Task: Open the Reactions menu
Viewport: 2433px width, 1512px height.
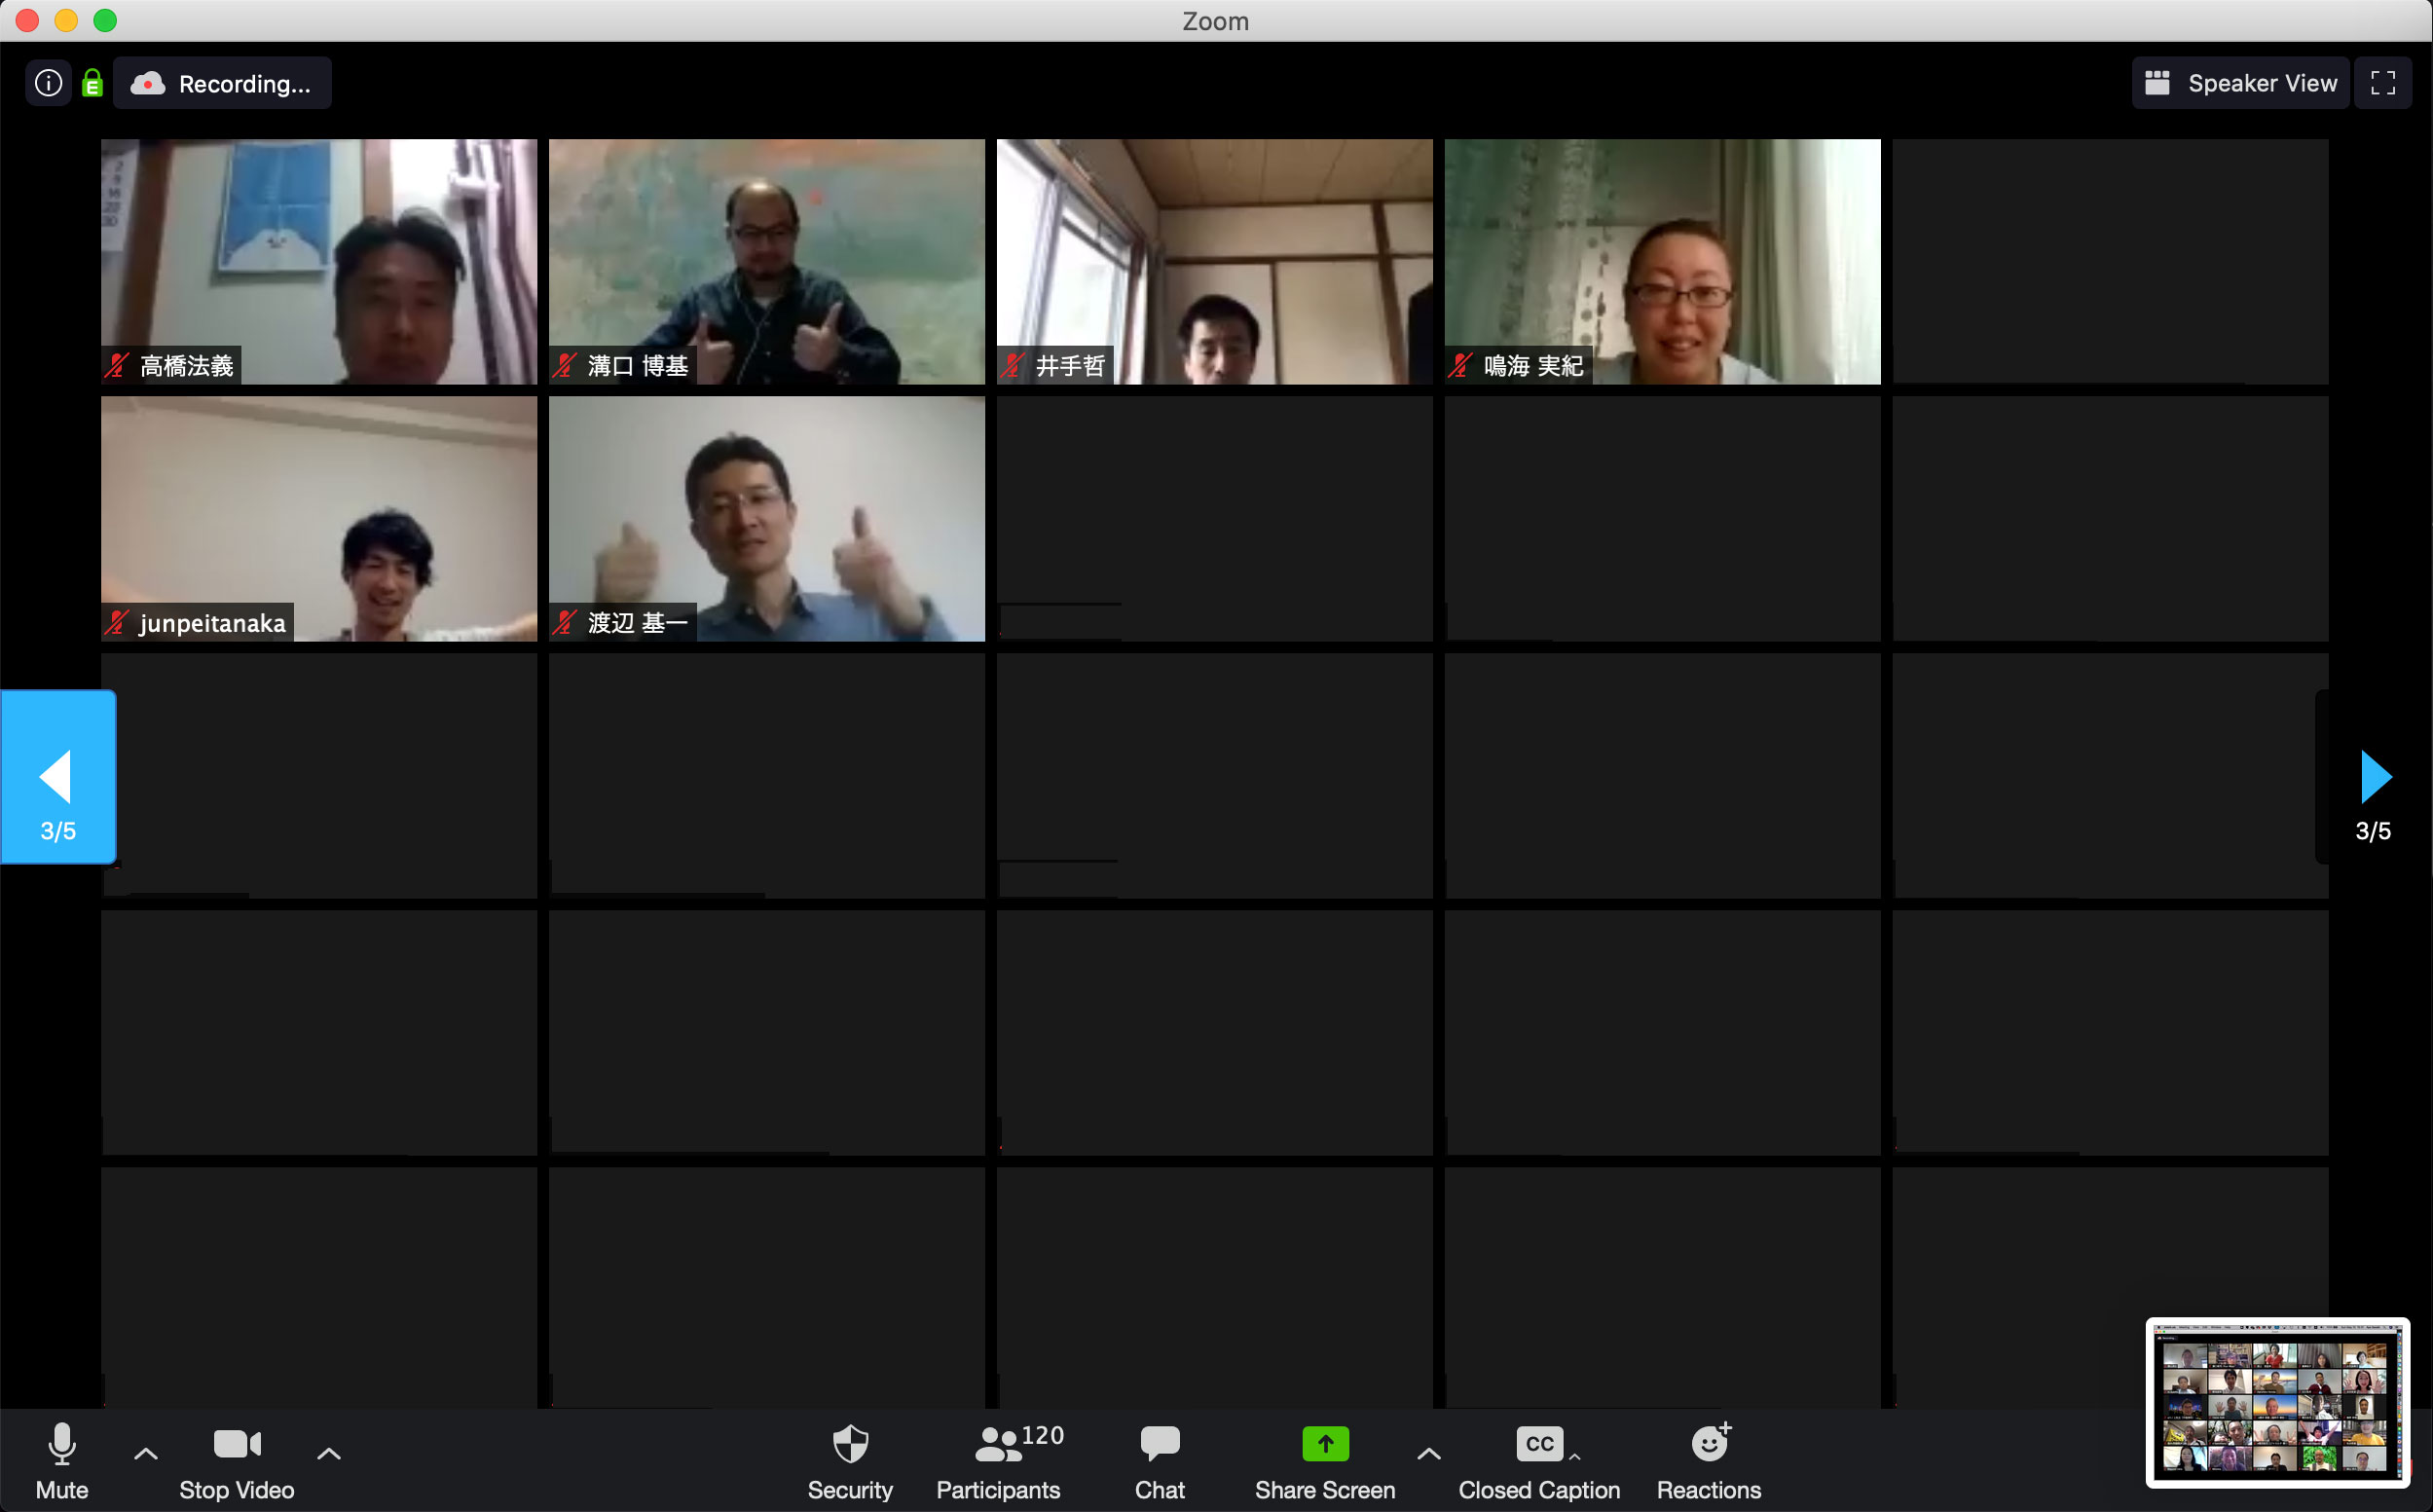Action: click(1709, 1461)
